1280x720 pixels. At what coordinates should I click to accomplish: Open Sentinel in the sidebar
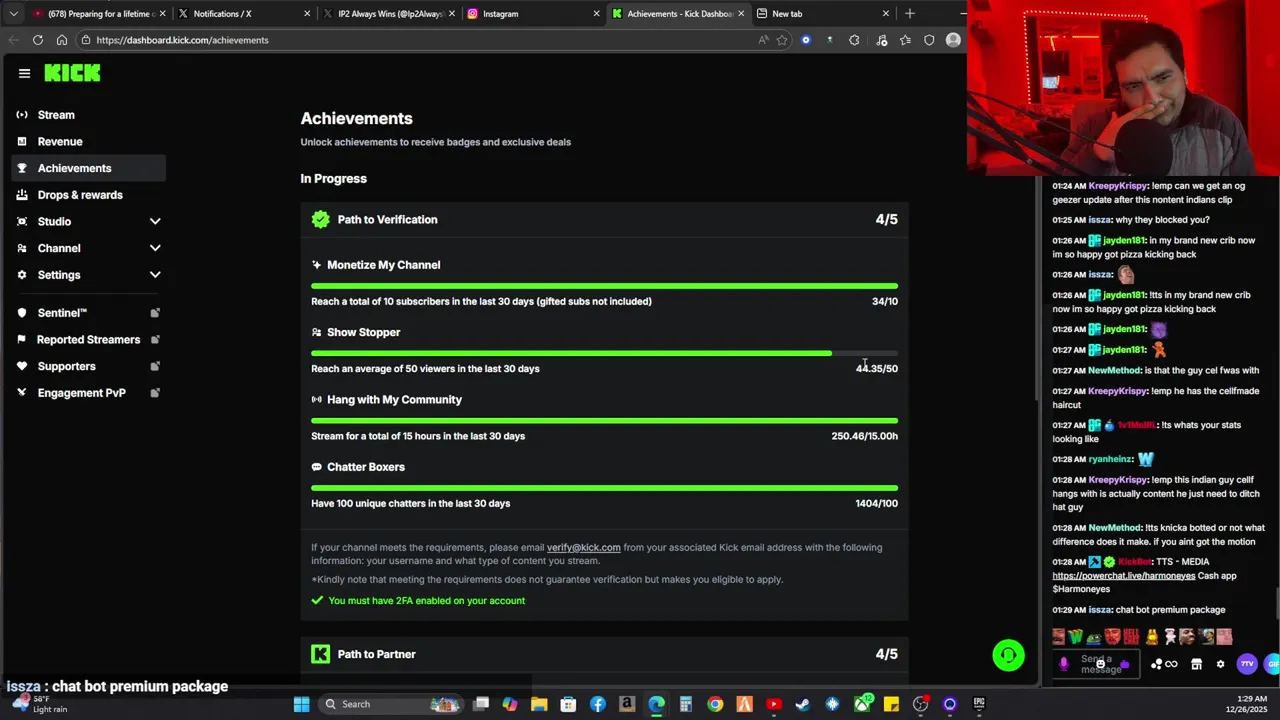pyautogui.click(x=88, y=313)
